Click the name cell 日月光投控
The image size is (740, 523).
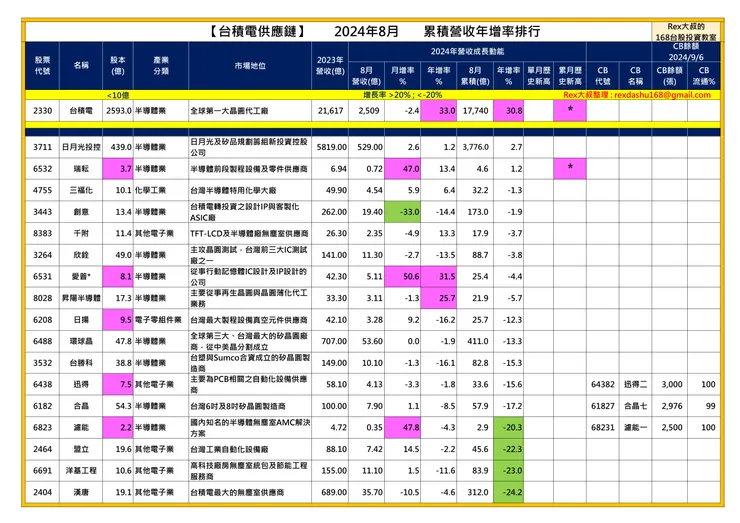(x=81, y=147)
